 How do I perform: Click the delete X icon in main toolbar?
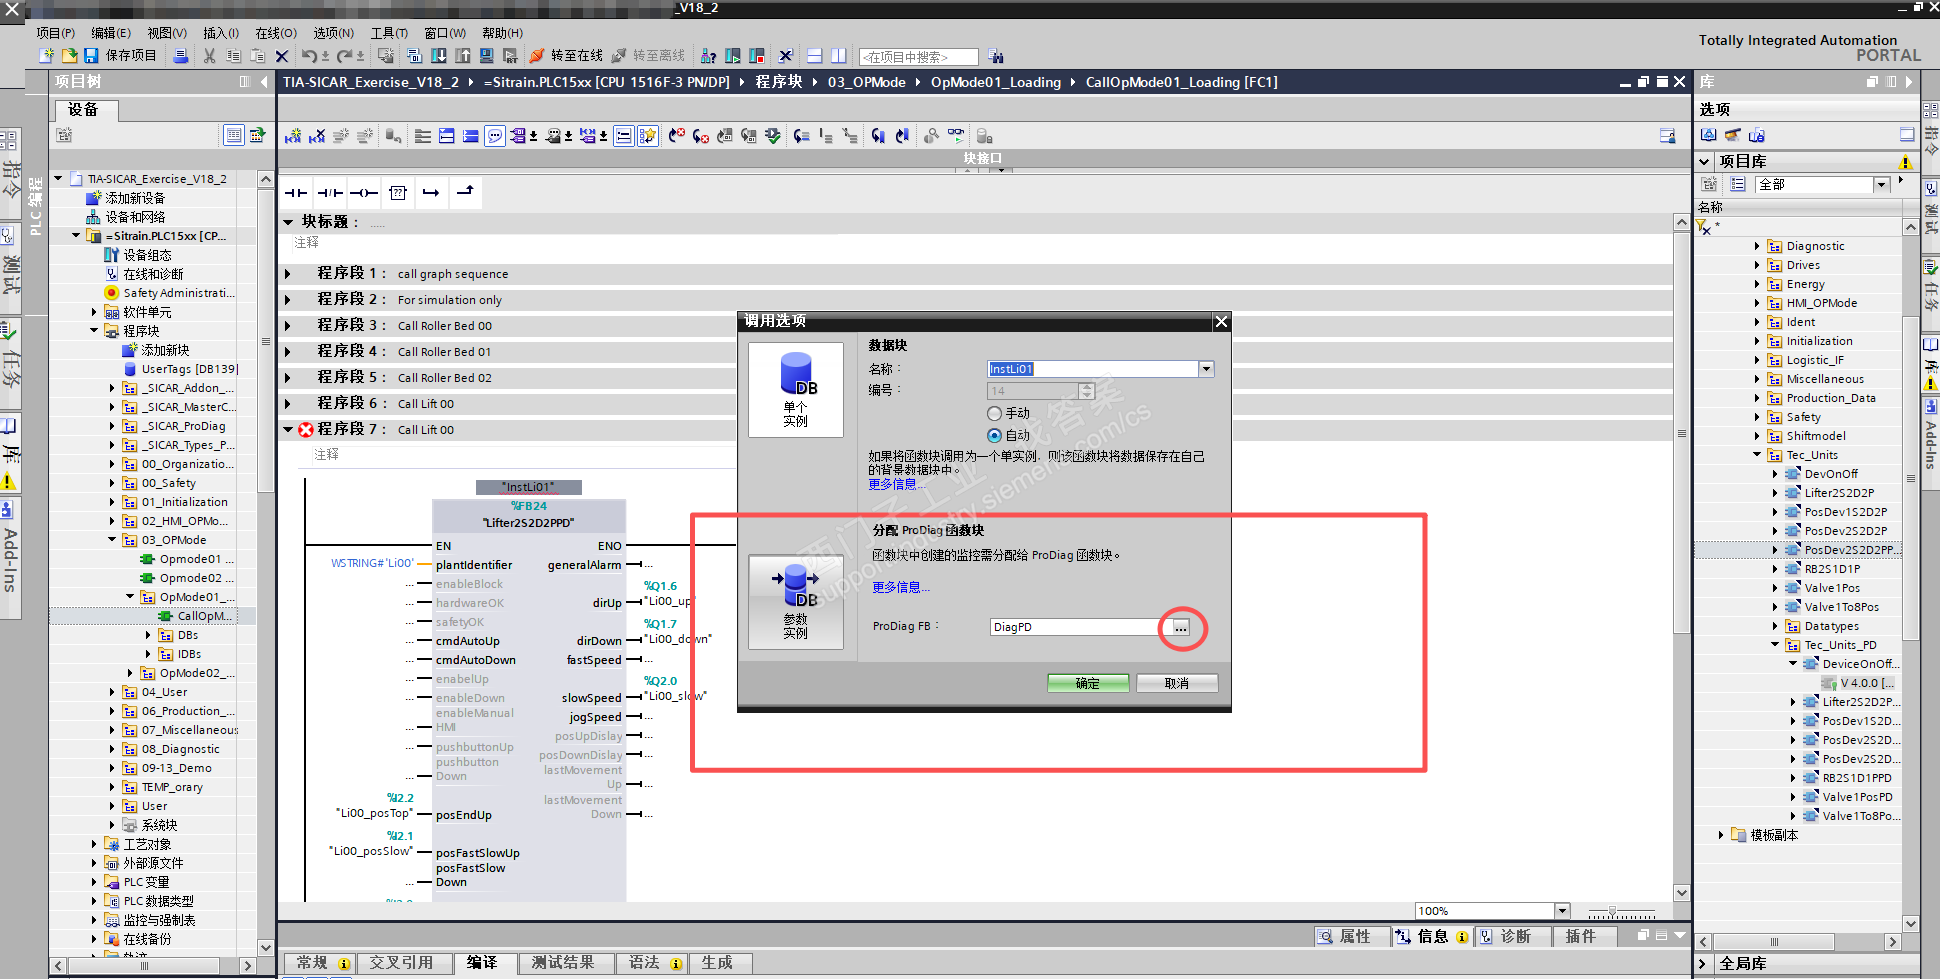pos(282,56)
